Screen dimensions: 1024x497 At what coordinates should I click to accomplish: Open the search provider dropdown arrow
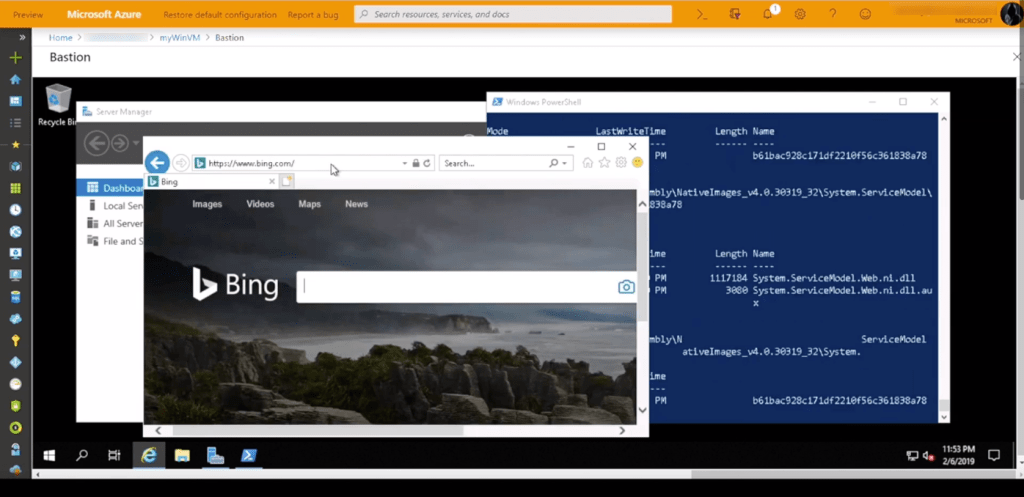click(x=565, y=163)
